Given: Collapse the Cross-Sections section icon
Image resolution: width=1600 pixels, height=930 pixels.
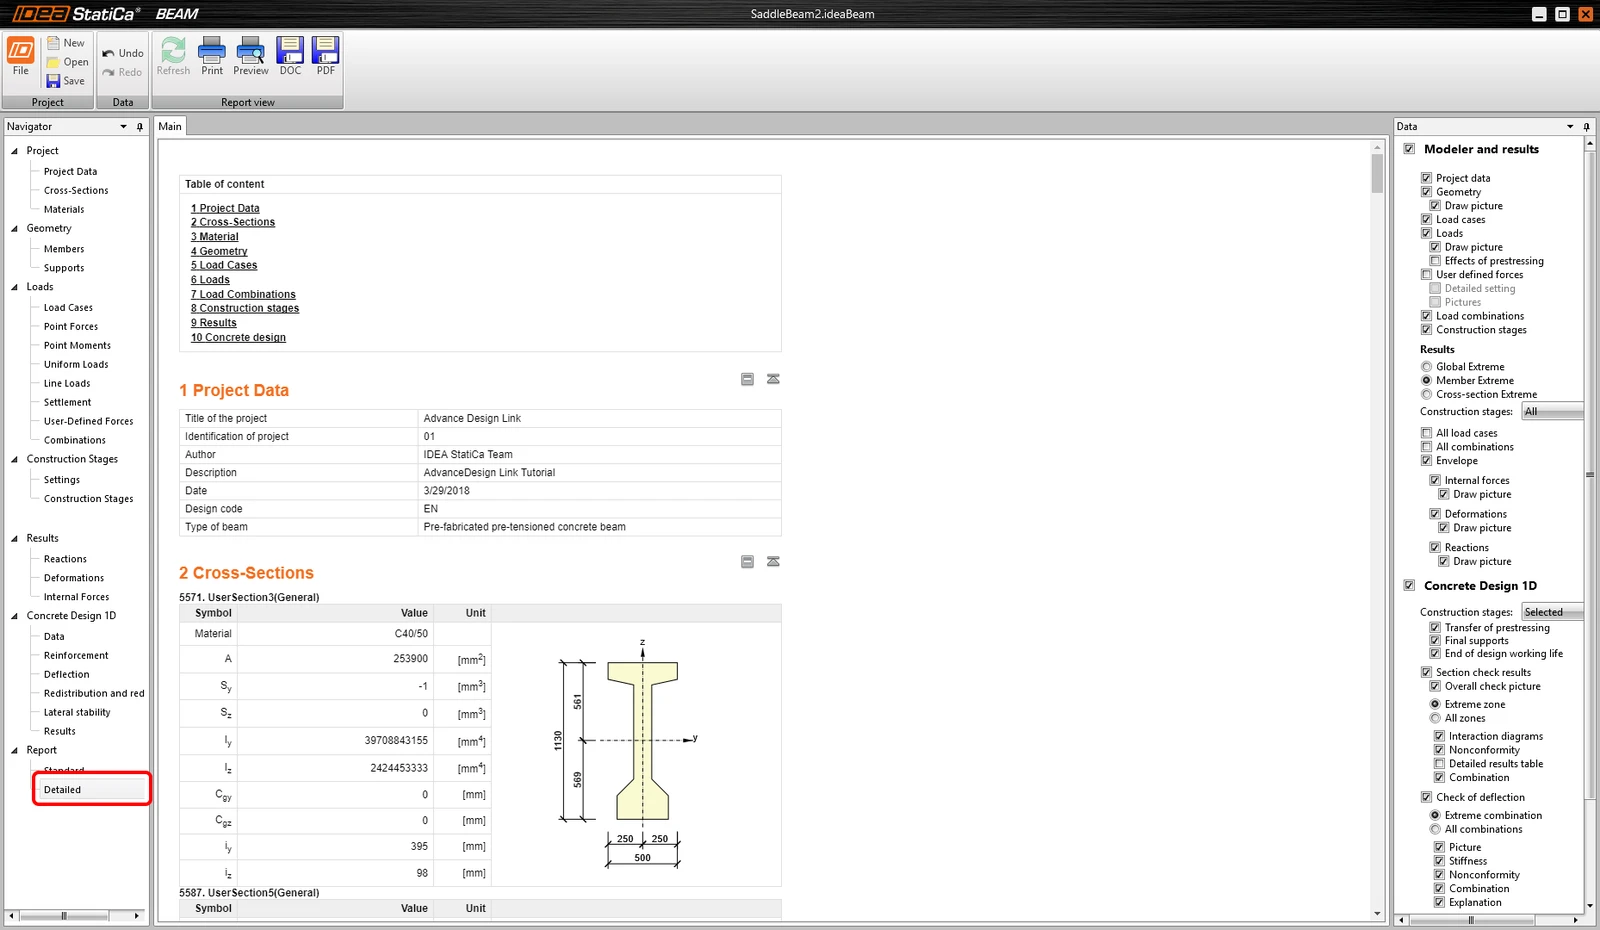Looking at the screenshot, I should pos(747,562).
